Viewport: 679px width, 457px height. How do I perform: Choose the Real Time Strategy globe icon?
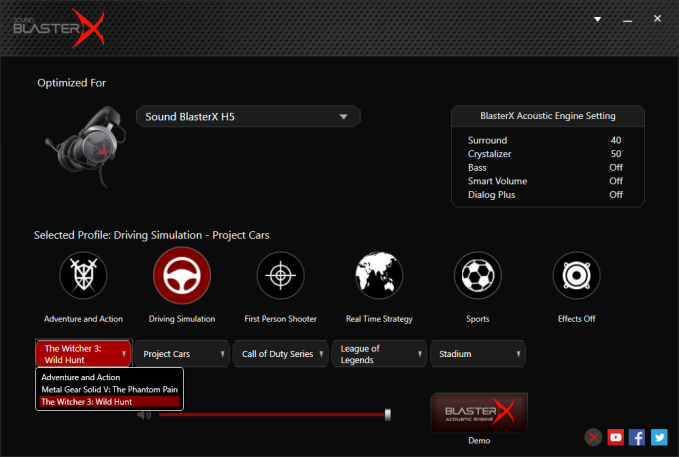pyautogui.click(x=379, y=275)
